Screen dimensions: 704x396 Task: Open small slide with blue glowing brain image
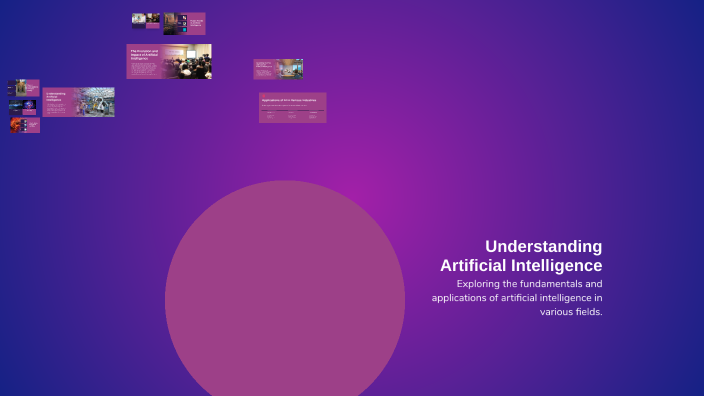point(22,107)
